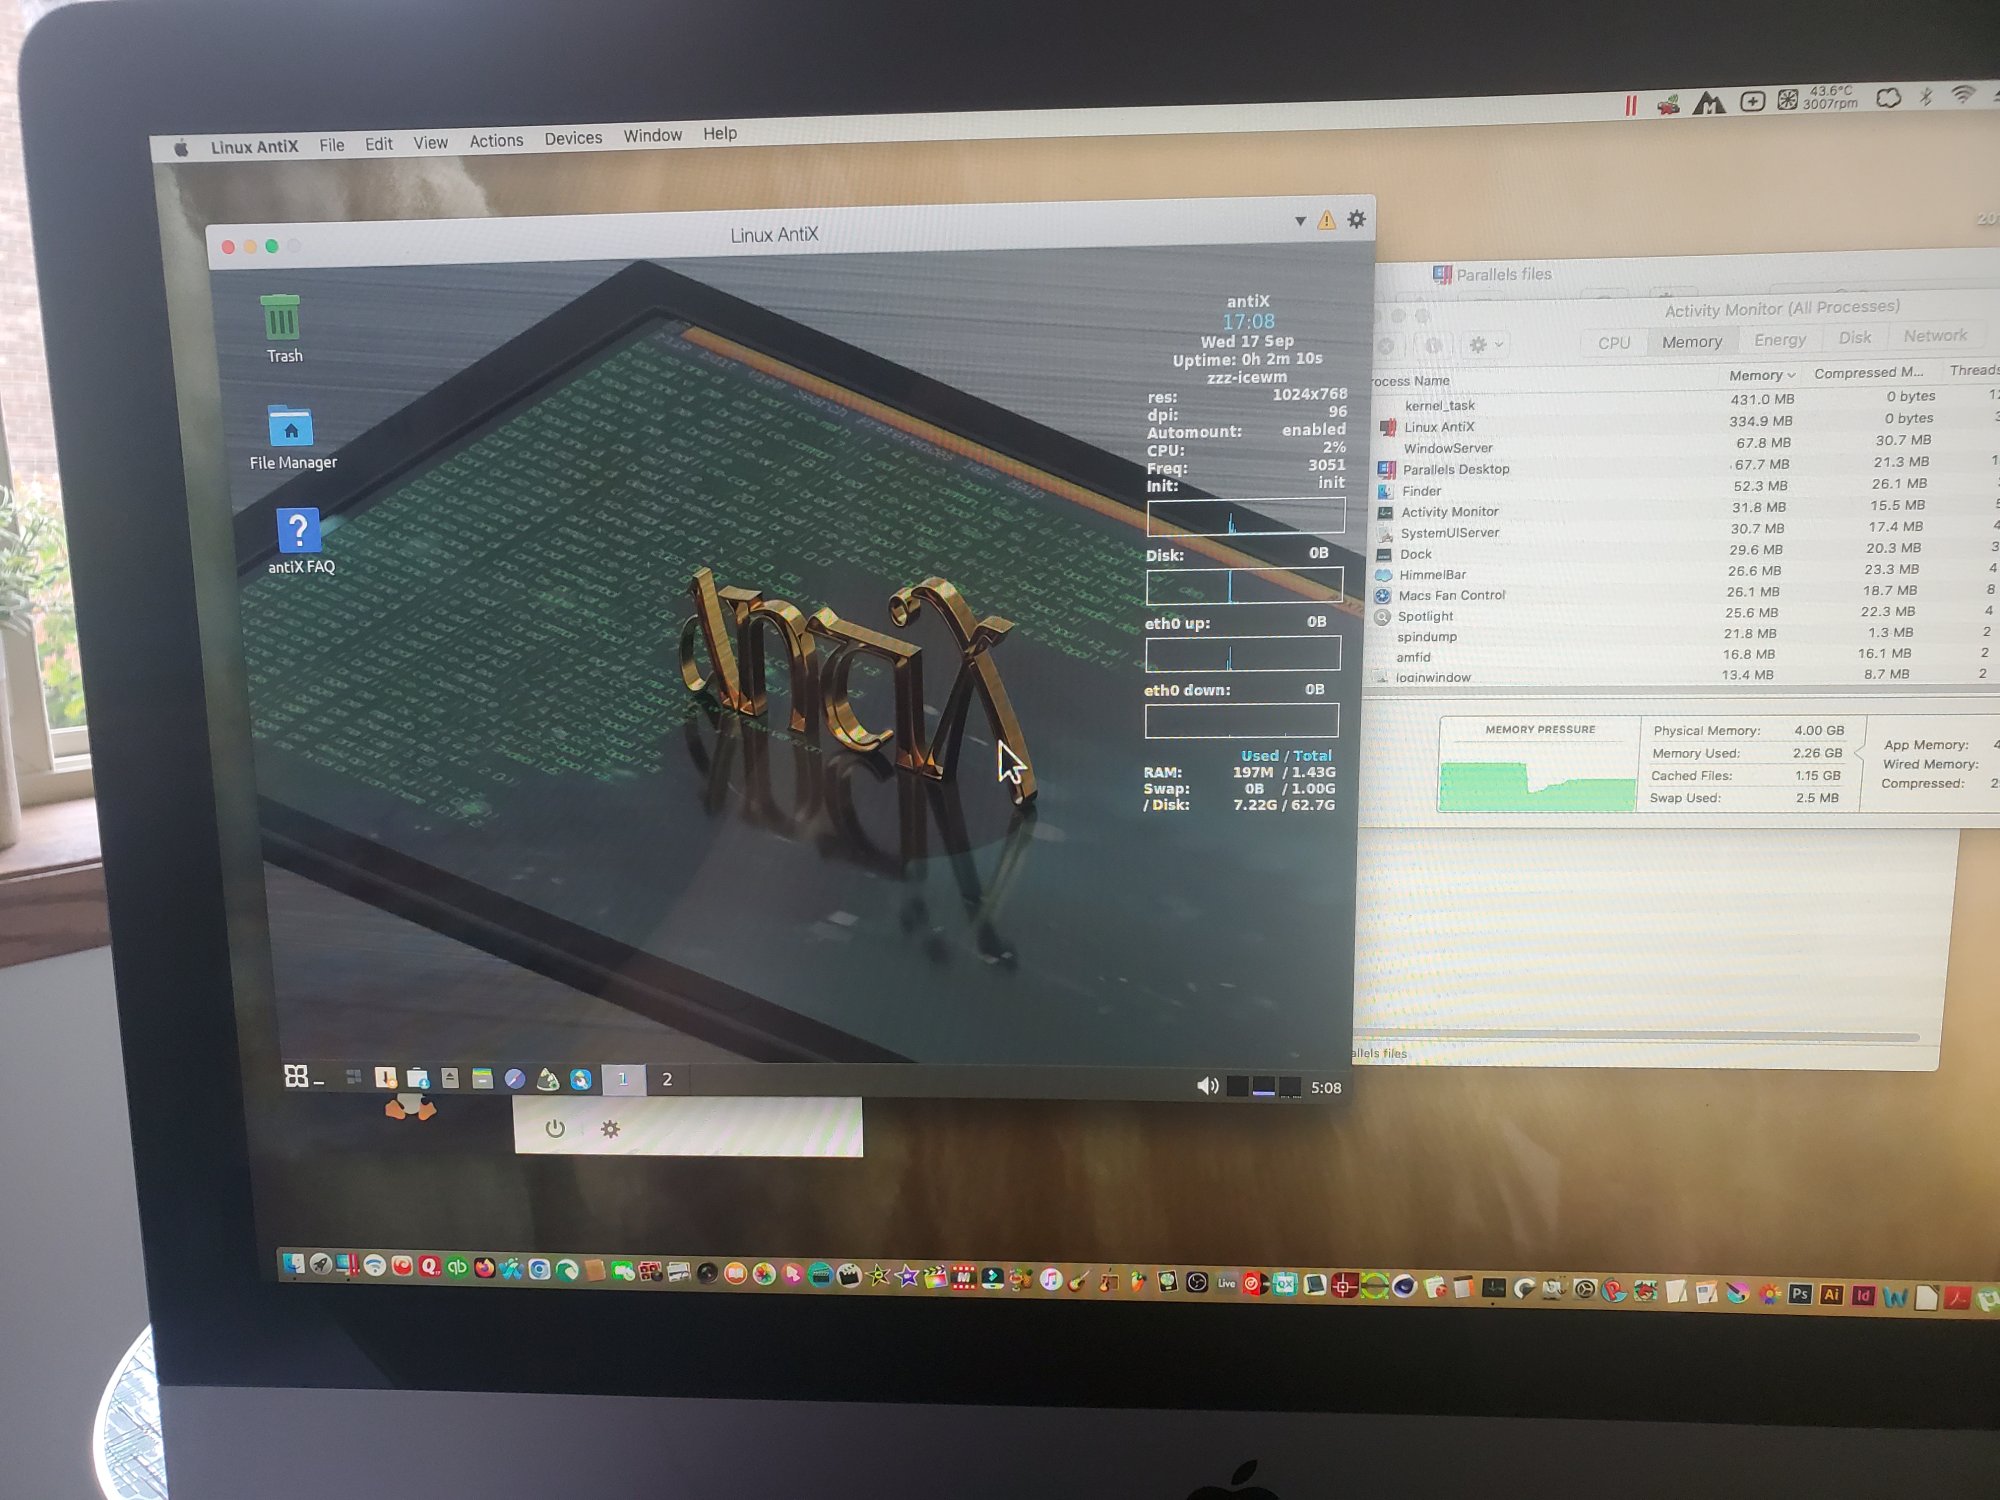
Task: Click the power icon below the VM window
Action: tap(556, 1129)
